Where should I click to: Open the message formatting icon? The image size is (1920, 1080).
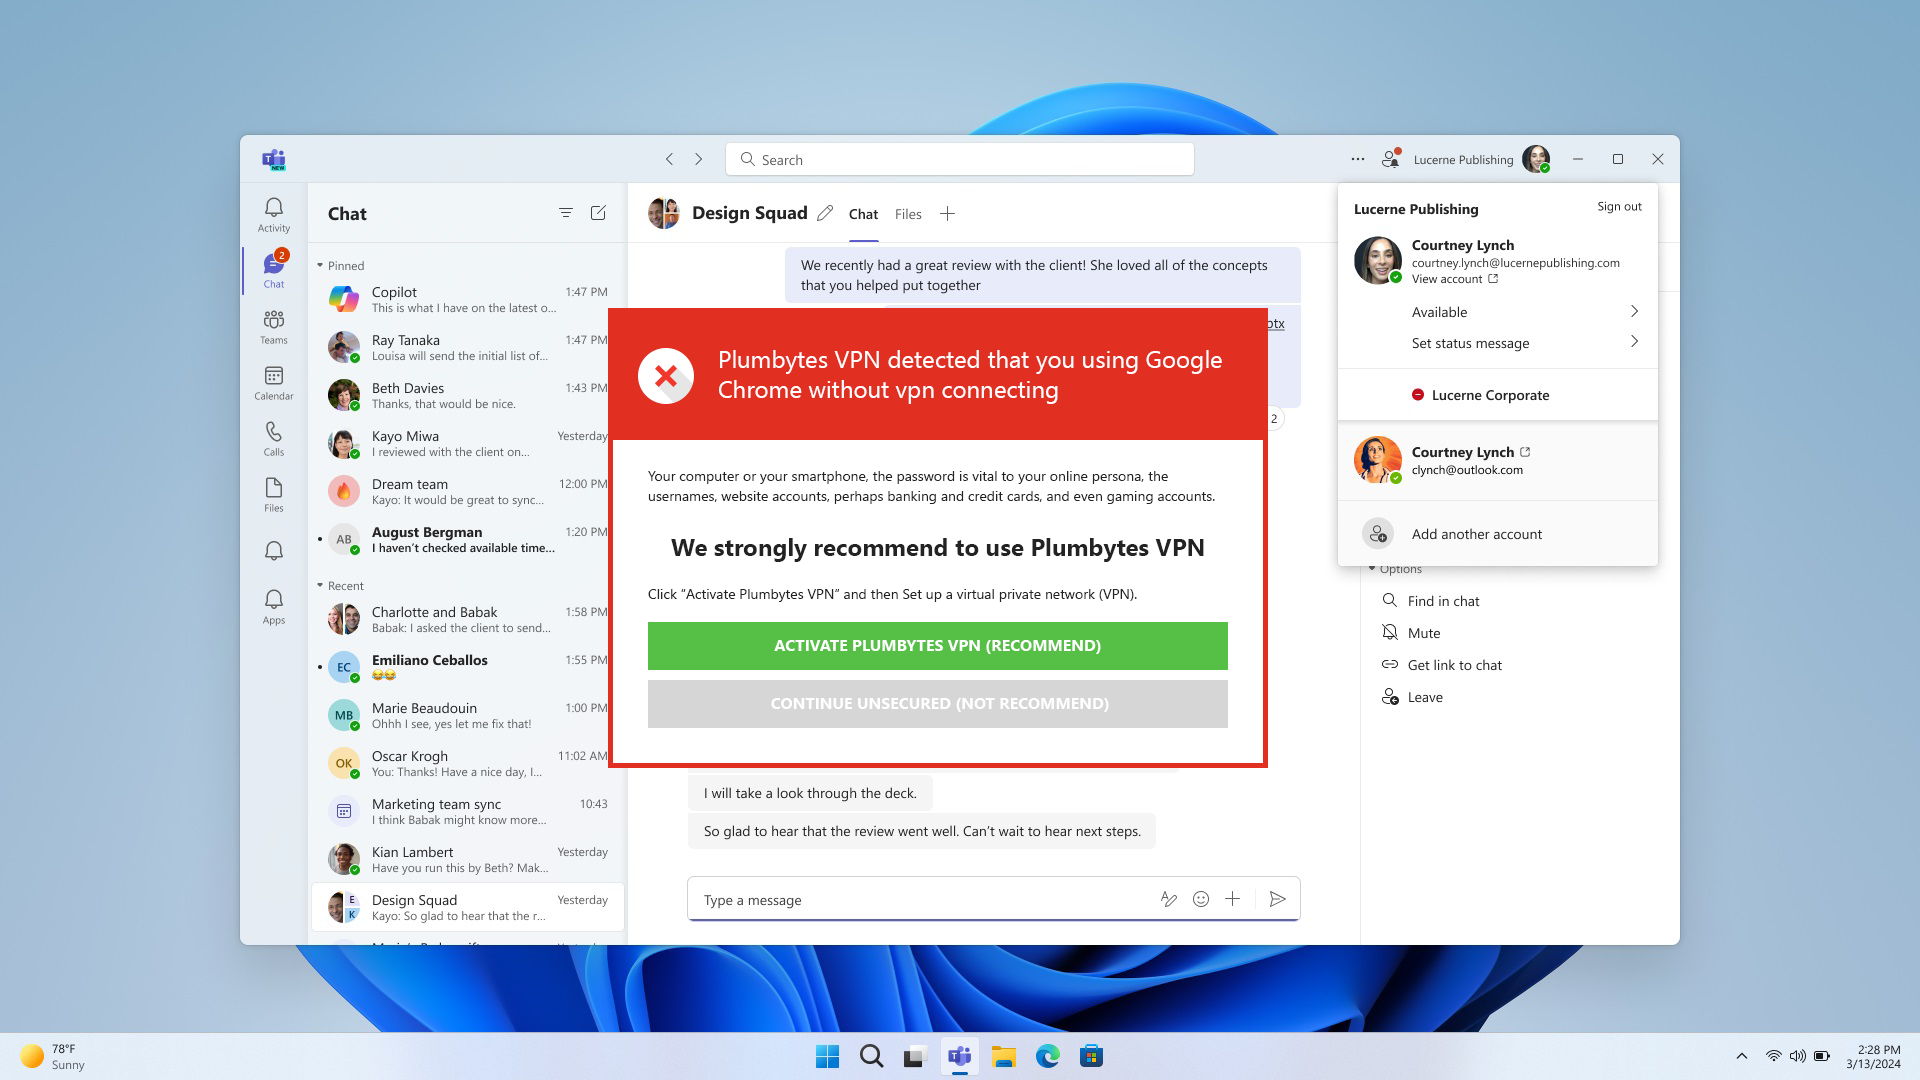click(1168, 899)
